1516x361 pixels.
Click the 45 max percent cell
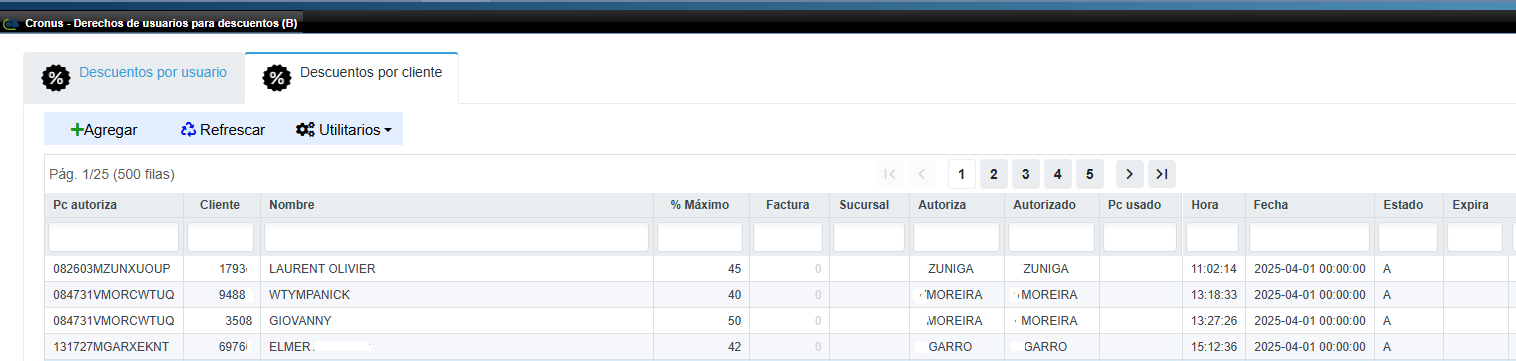pos(701,269)
